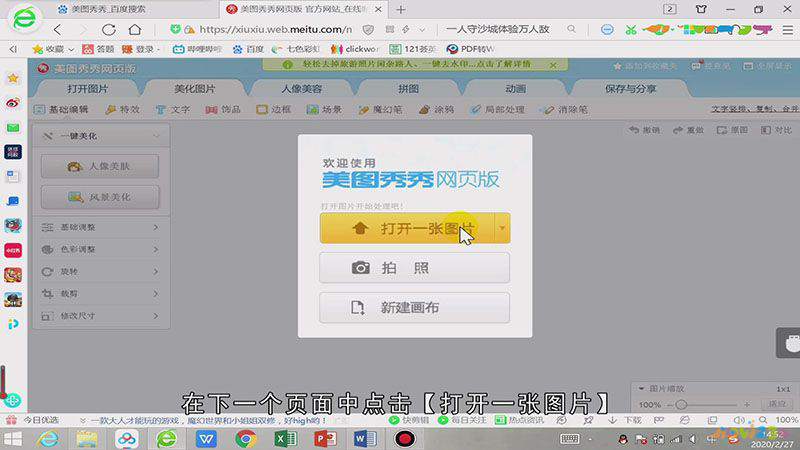Open File Explorer from the taskbar
Image resolution: width=800 pixels, height=450 pixels.
click(87, 439)
